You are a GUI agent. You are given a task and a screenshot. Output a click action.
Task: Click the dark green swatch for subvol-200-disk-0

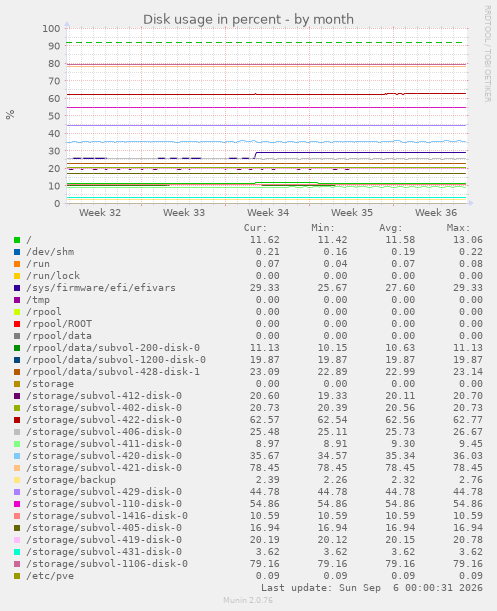point(17,348)
